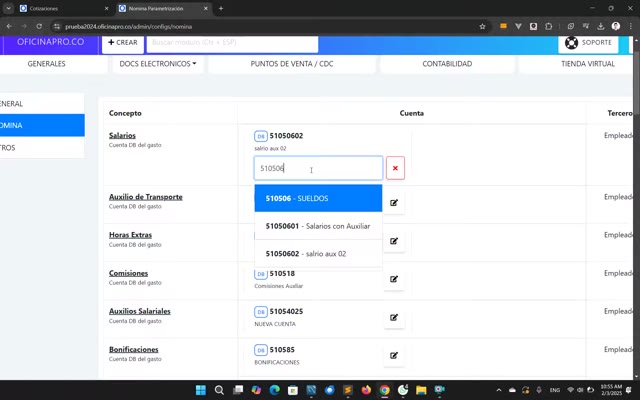Open Chrome three-dot menu

pos(631,27)
